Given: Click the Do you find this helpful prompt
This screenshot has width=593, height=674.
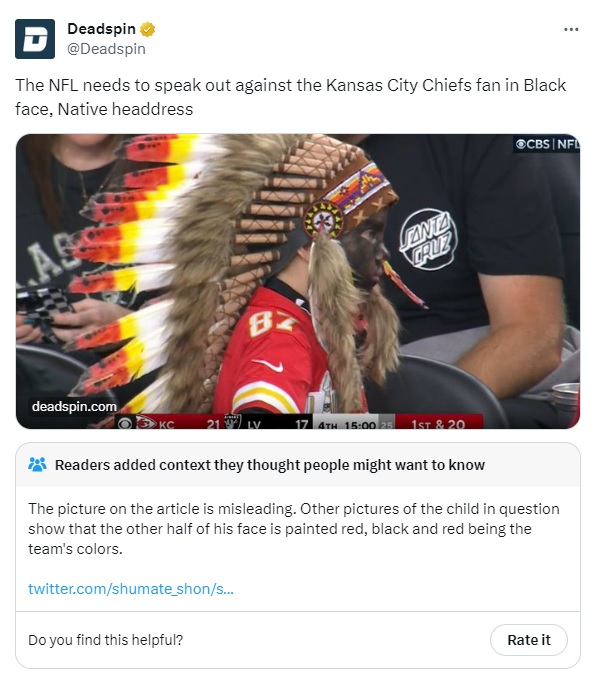Looking at the screenshot, I should click(105, 640).
